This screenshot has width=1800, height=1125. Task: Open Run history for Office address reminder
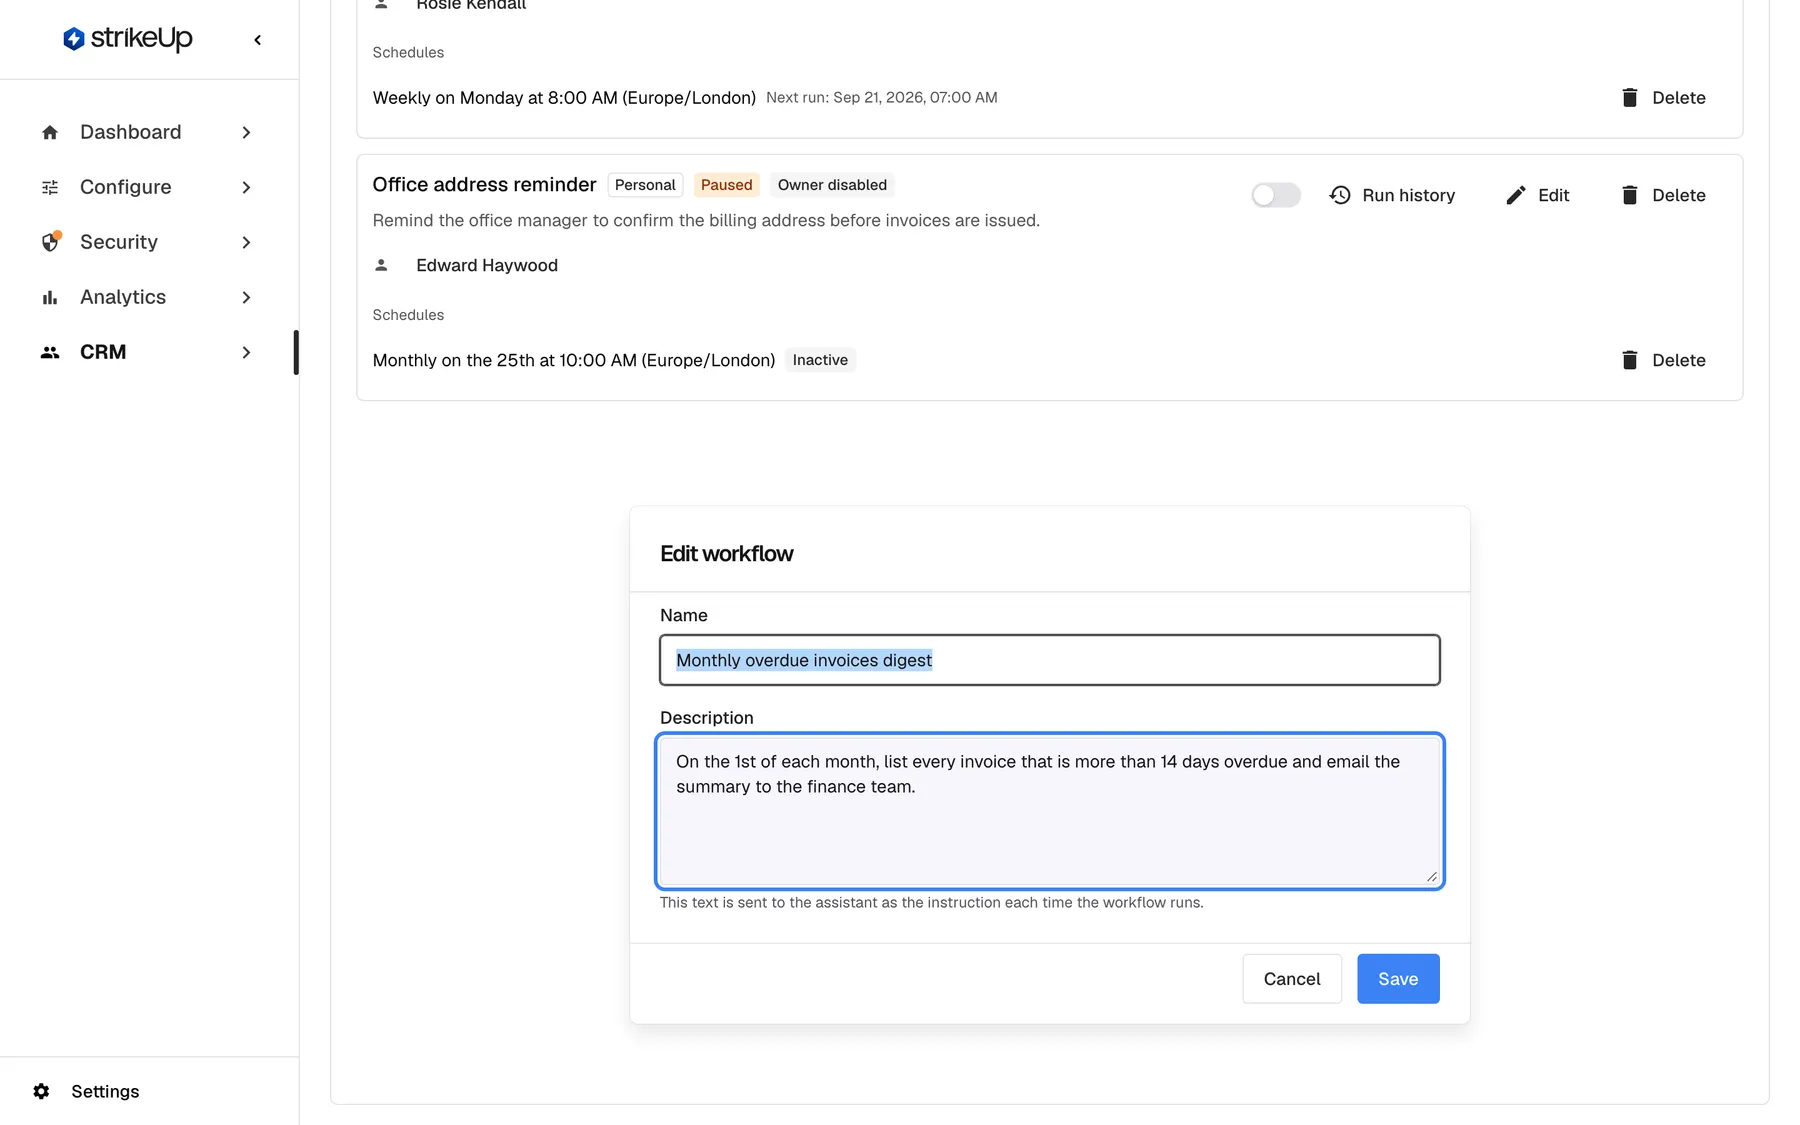1392,195
